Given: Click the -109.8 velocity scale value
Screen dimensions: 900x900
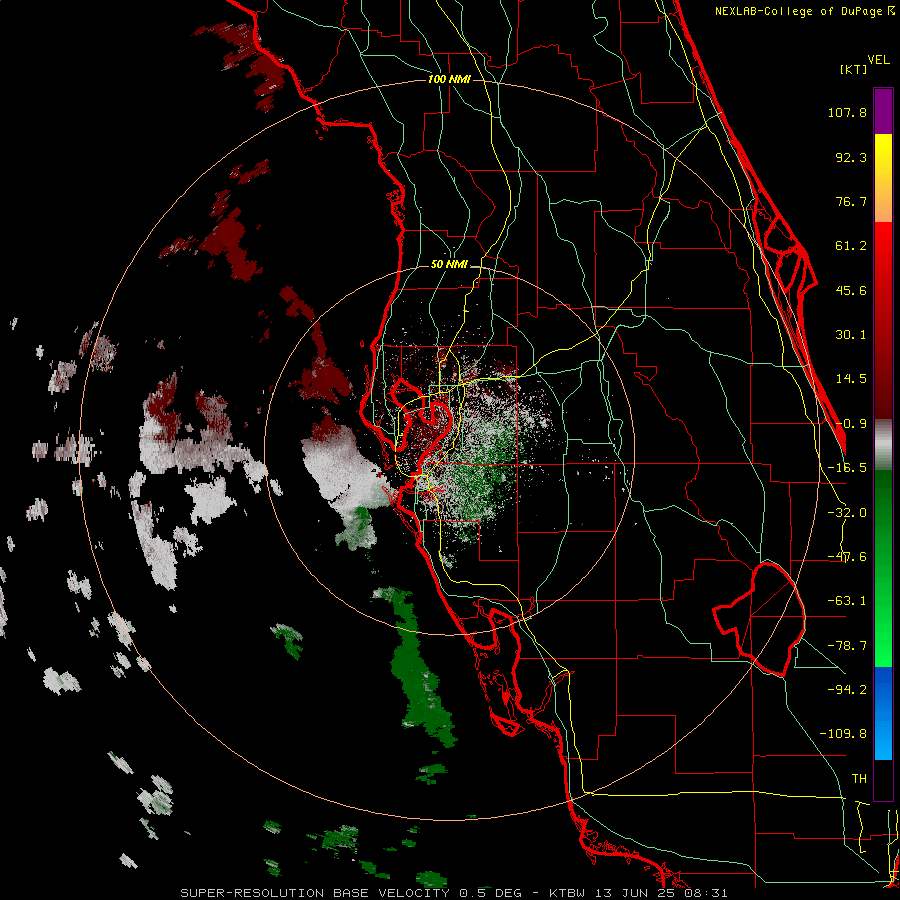Looking at the screenshot, I should coord(843,734).
